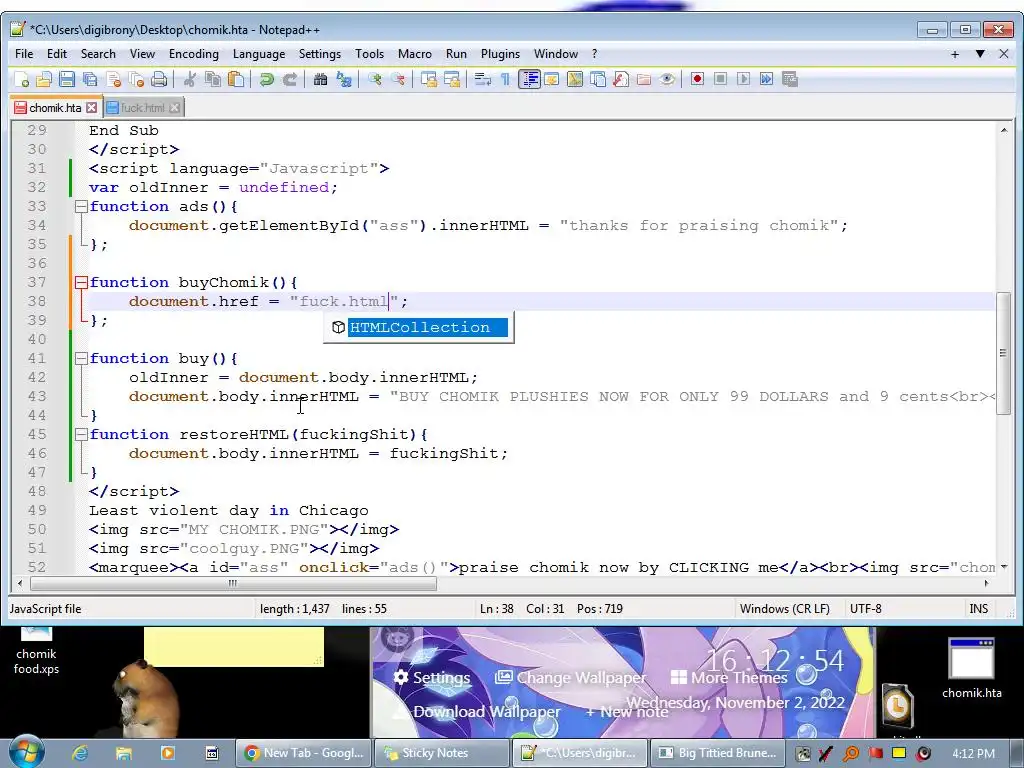The height and width of the screenshot is (768, 1024).
Task: Click the Print toolbar icon
Action: click(x=159, y=79)
